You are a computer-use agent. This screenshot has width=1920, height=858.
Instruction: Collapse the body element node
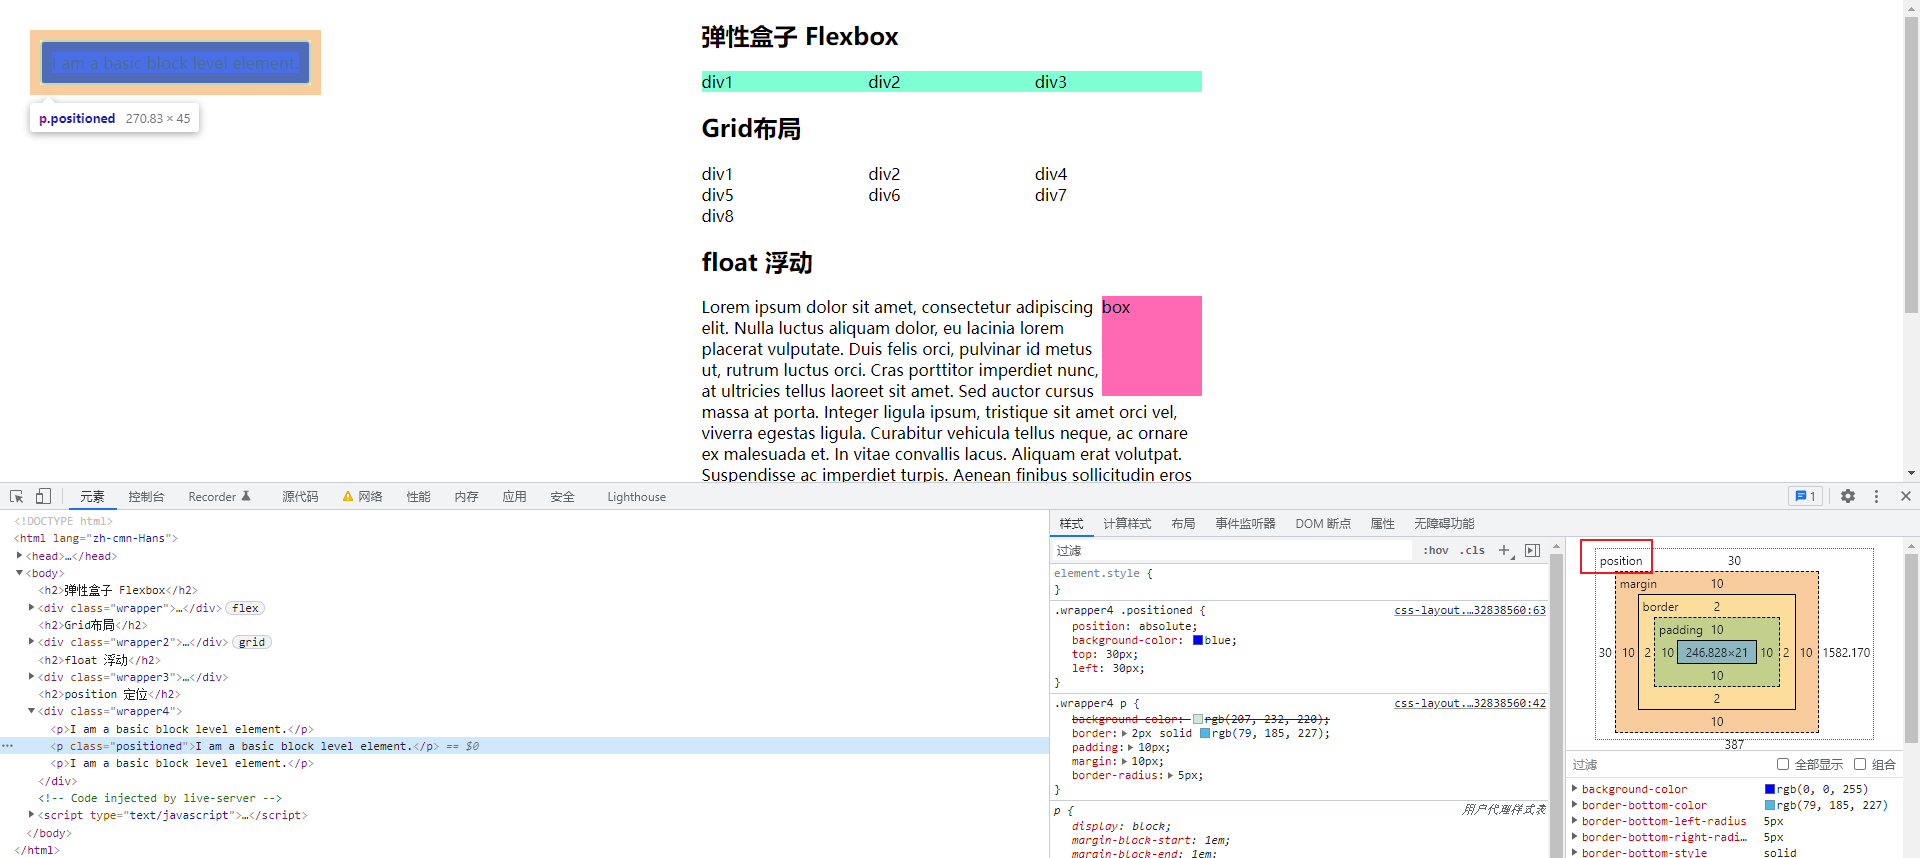click(20, 573)
